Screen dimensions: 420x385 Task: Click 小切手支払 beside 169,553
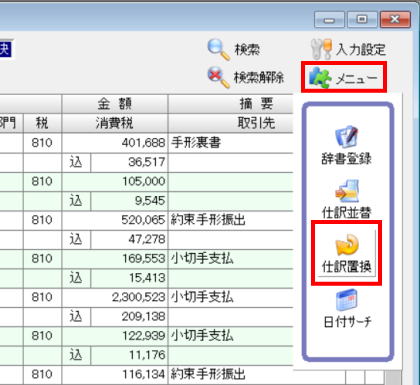[231, 259]
